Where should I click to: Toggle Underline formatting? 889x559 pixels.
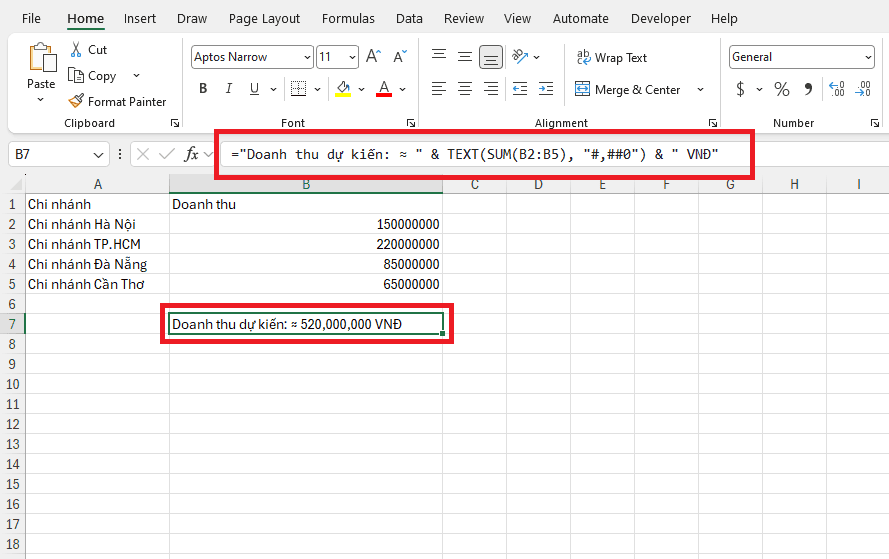point(254,89)
